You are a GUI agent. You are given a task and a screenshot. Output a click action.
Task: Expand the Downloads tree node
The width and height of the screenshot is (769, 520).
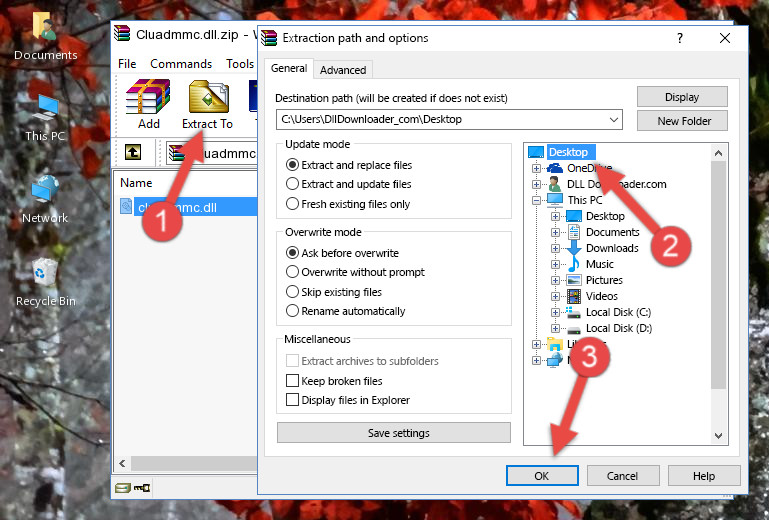(555, 248)
